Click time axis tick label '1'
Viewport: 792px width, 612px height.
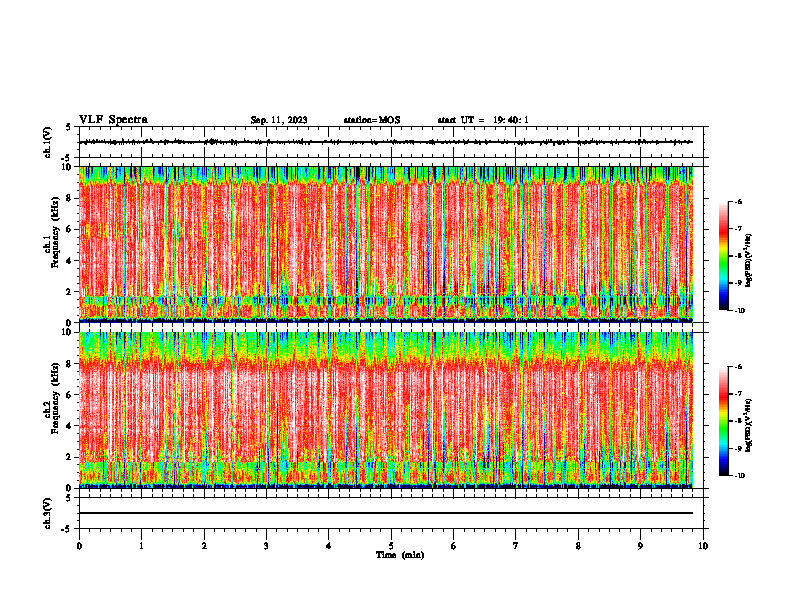click(x=141, y=546)
